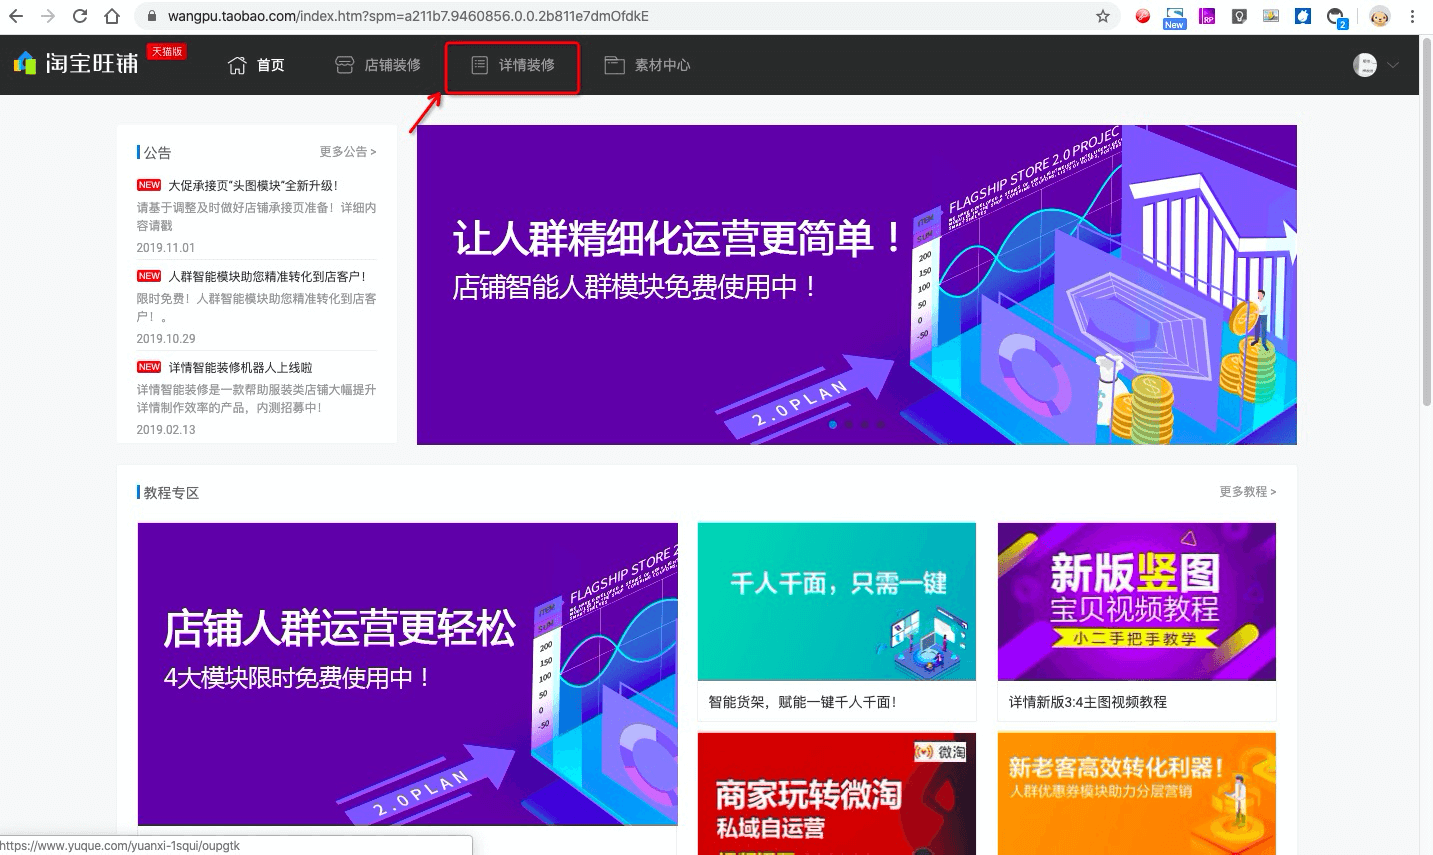
Task: Click text 限时免费!人群智能模块助您精准转化
Action: [x=257, y=308]
